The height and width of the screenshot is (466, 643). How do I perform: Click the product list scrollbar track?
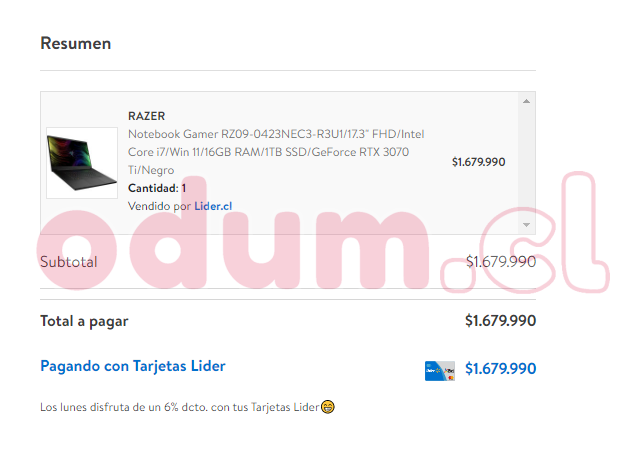tap(527, 163)
